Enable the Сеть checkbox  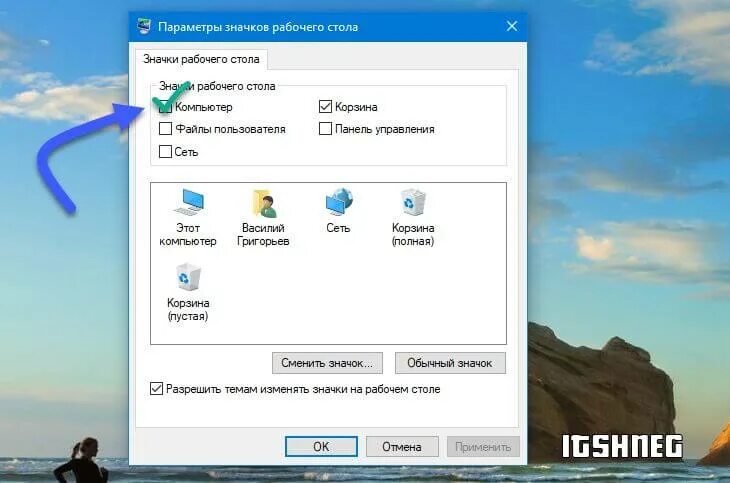point(165,151)
